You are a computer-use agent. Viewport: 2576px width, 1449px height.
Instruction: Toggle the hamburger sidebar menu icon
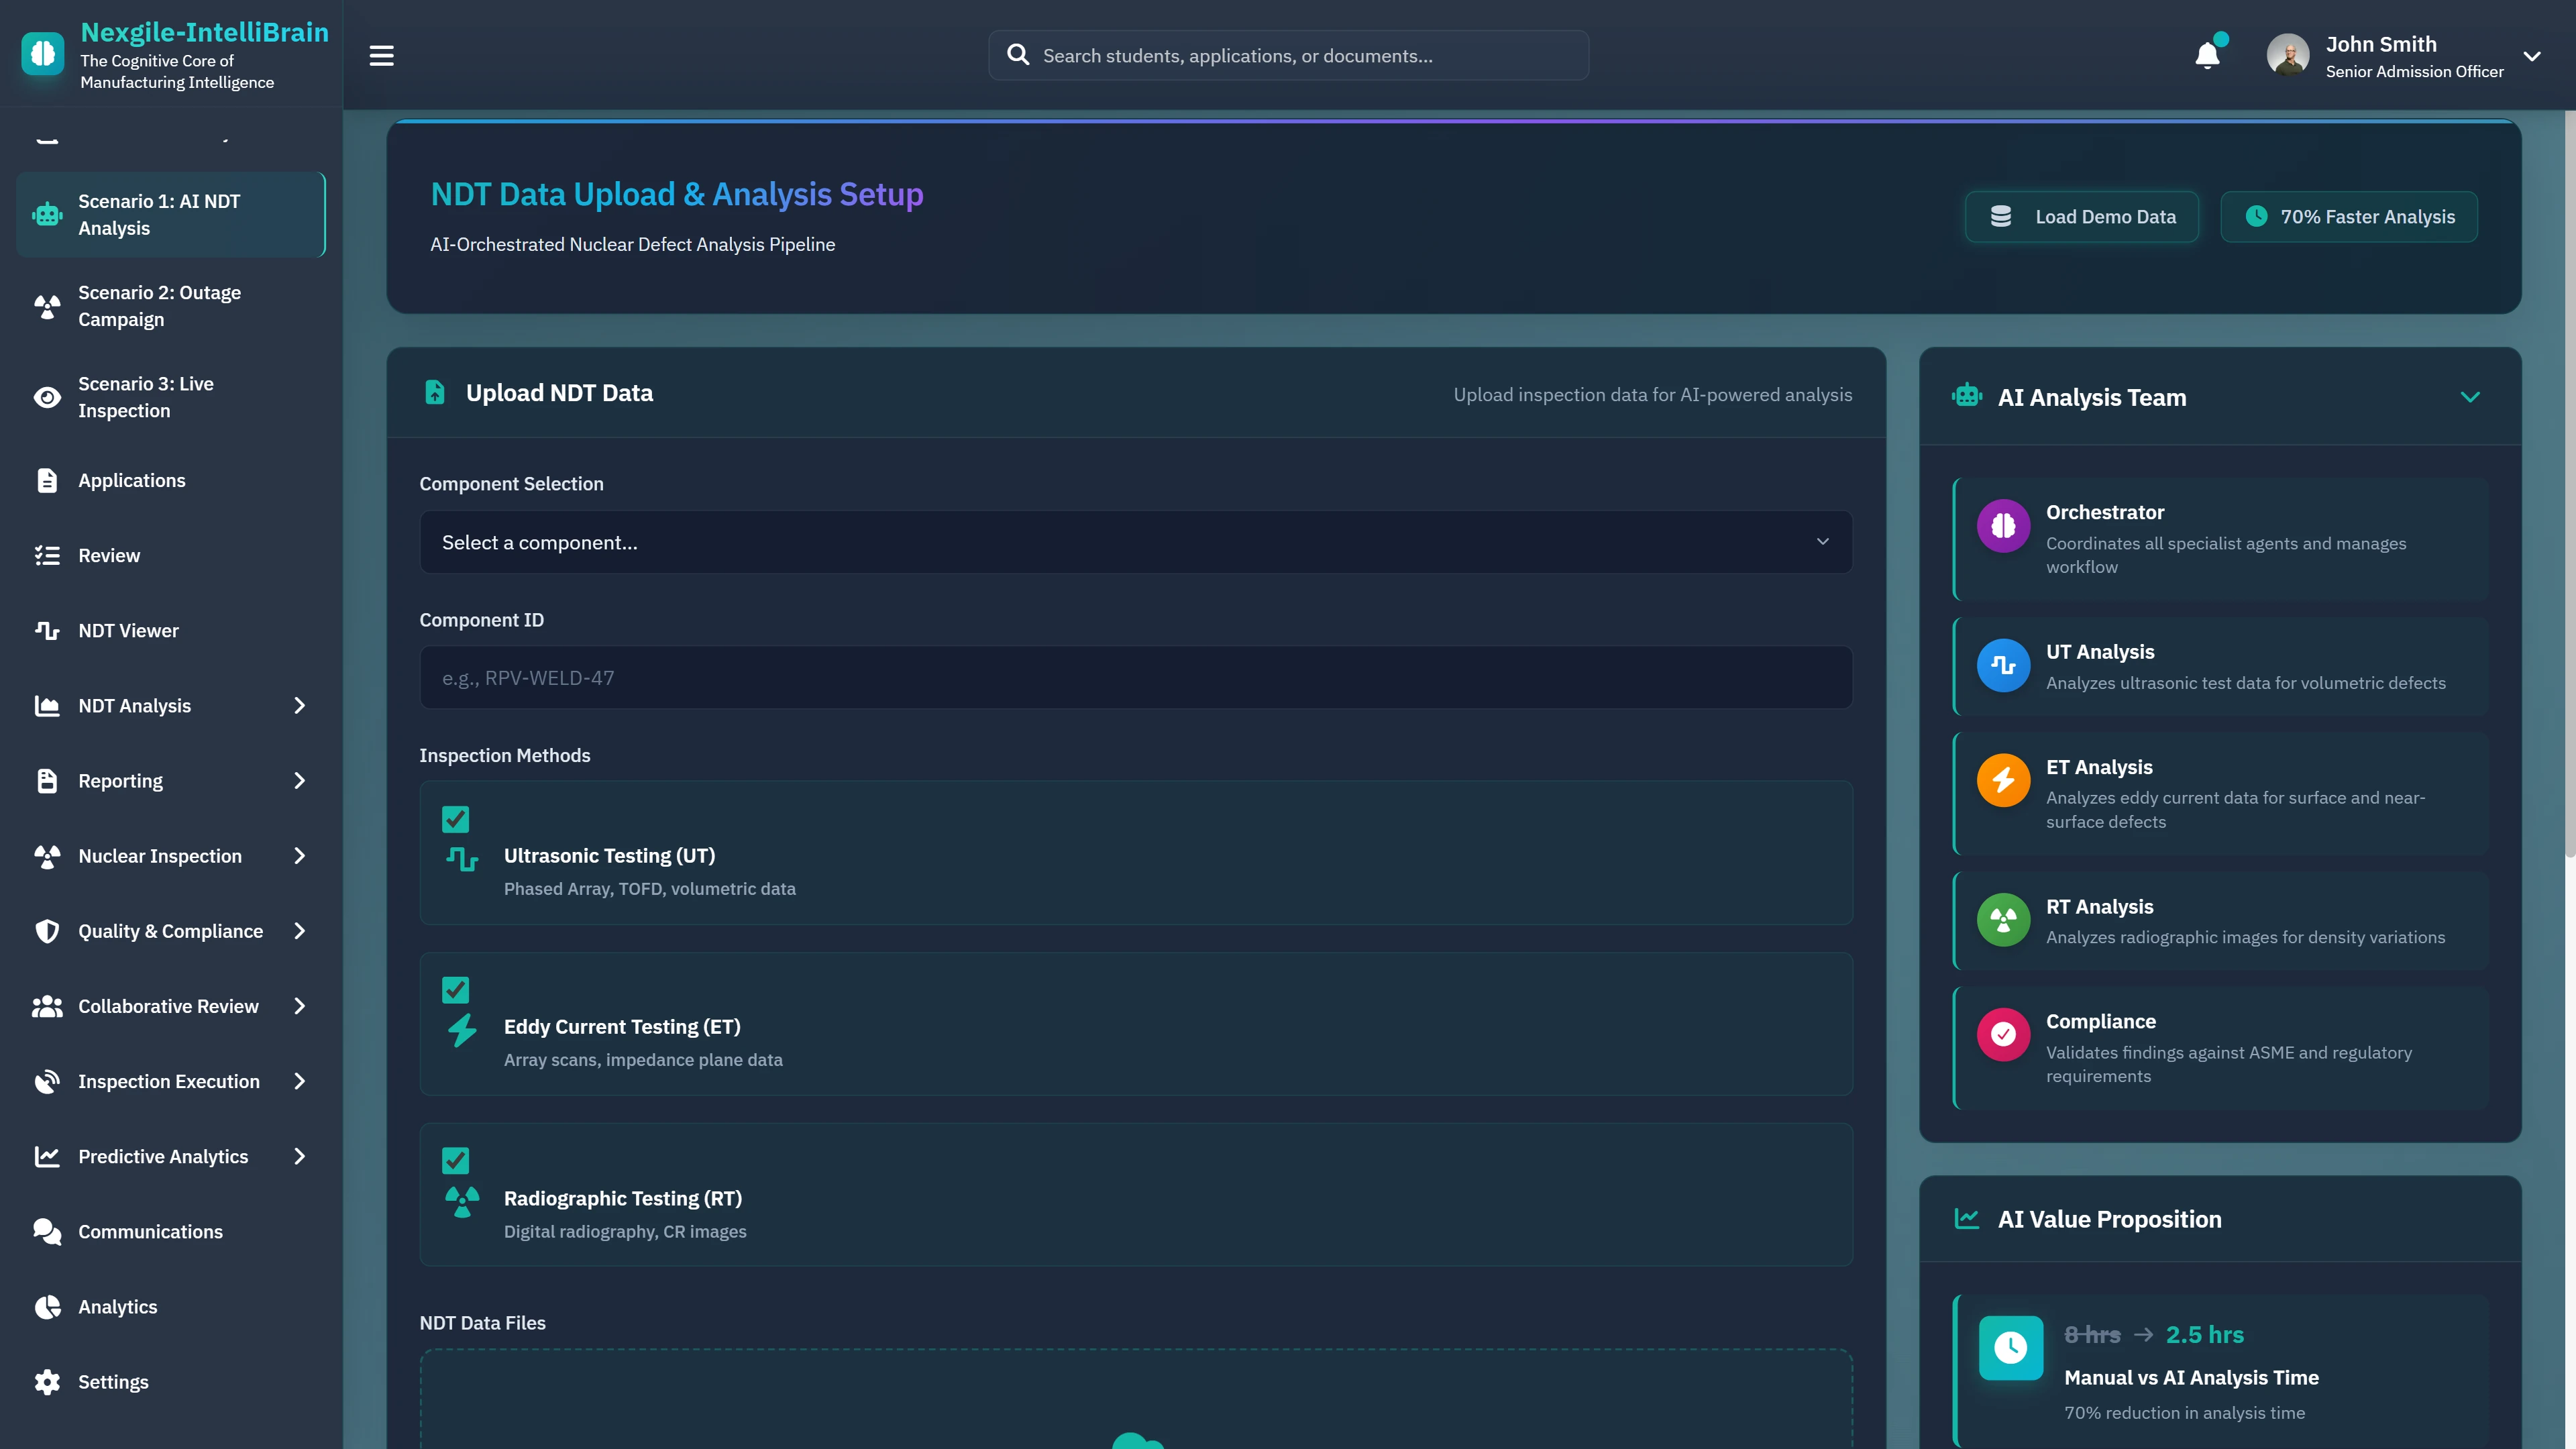point(381,56)
